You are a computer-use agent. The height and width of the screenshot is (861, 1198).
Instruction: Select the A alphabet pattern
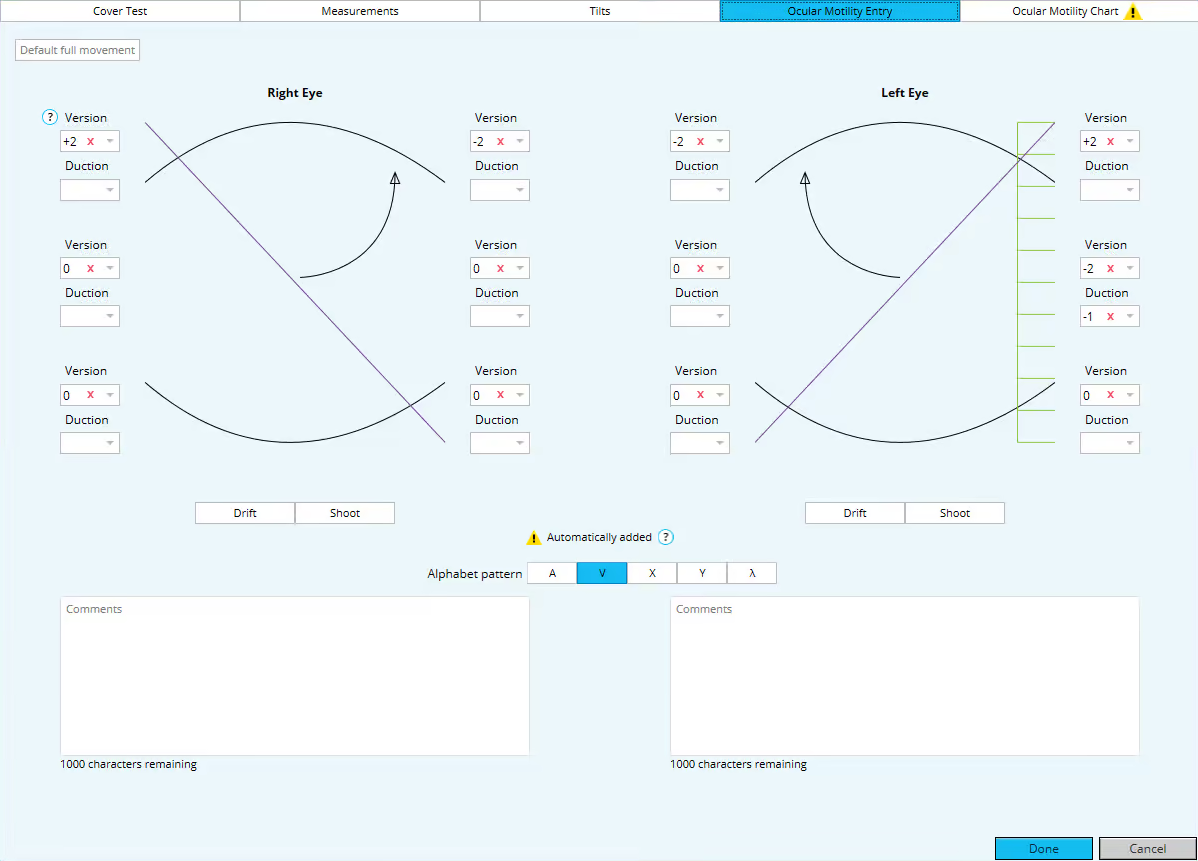coord(552,573)
